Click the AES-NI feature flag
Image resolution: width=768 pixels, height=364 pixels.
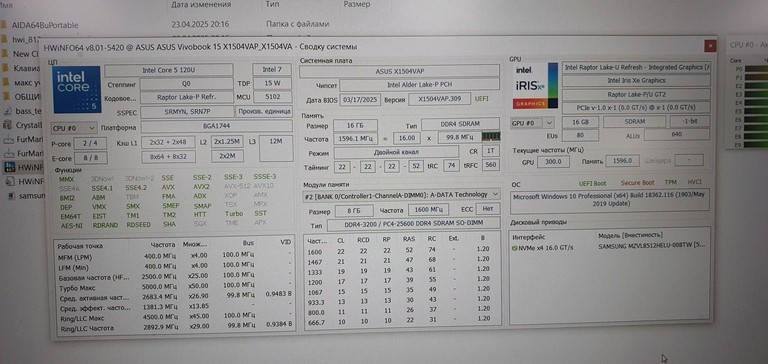pyautogui.click(x=72, y=225)
